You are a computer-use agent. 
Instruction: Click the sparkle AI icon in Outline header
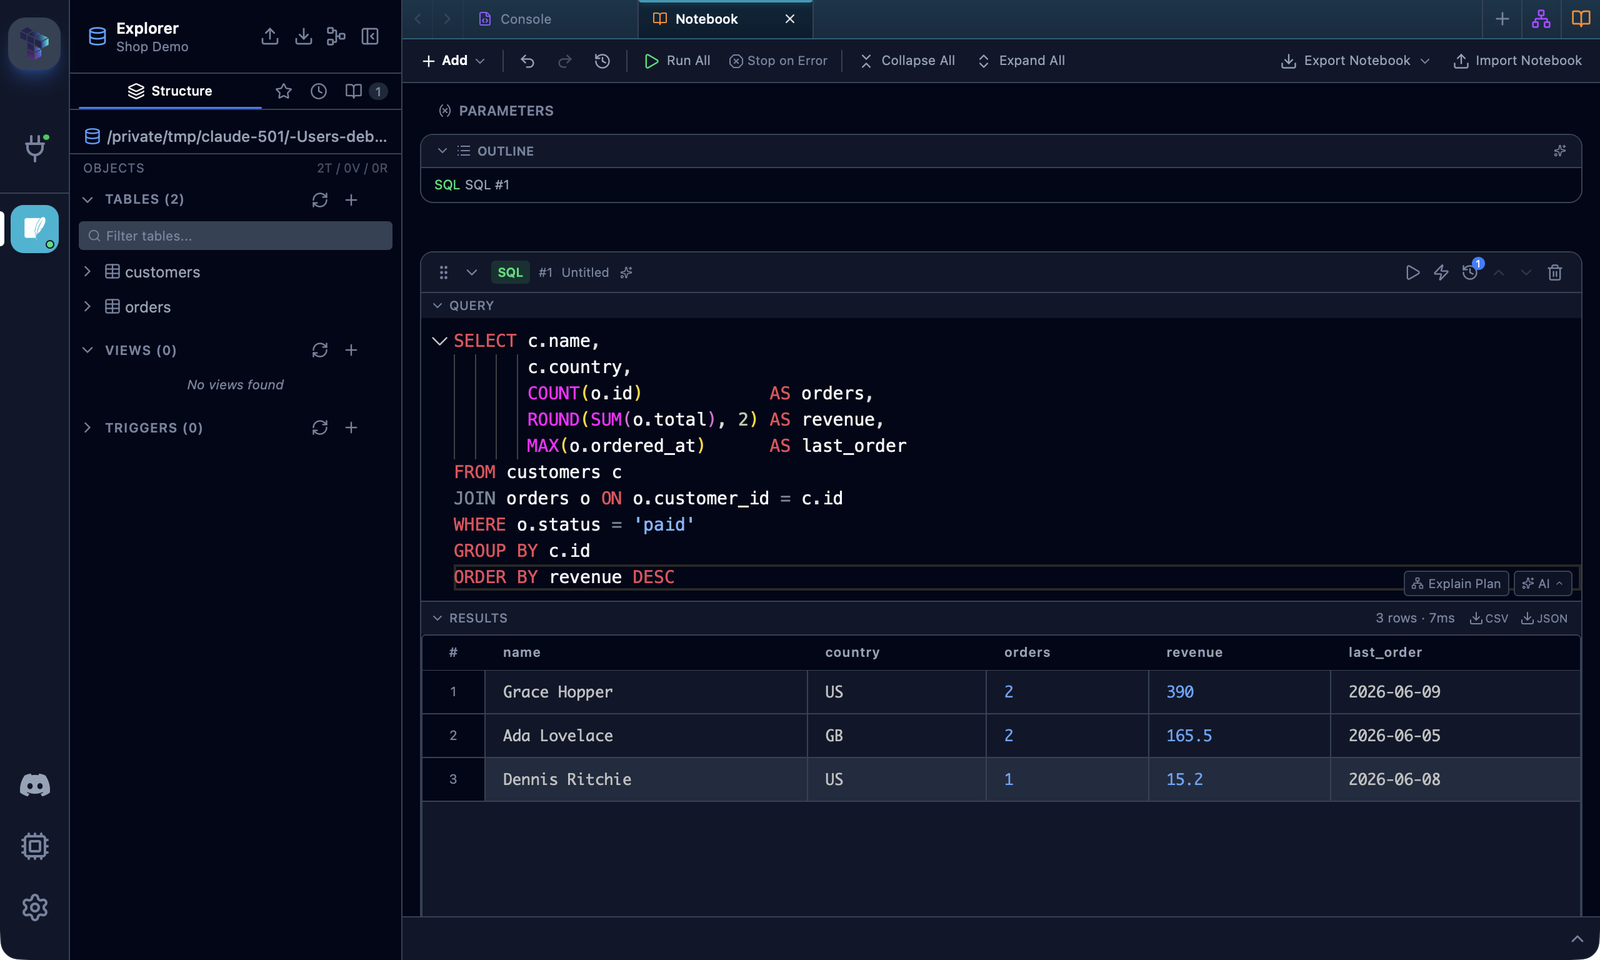1560,151
